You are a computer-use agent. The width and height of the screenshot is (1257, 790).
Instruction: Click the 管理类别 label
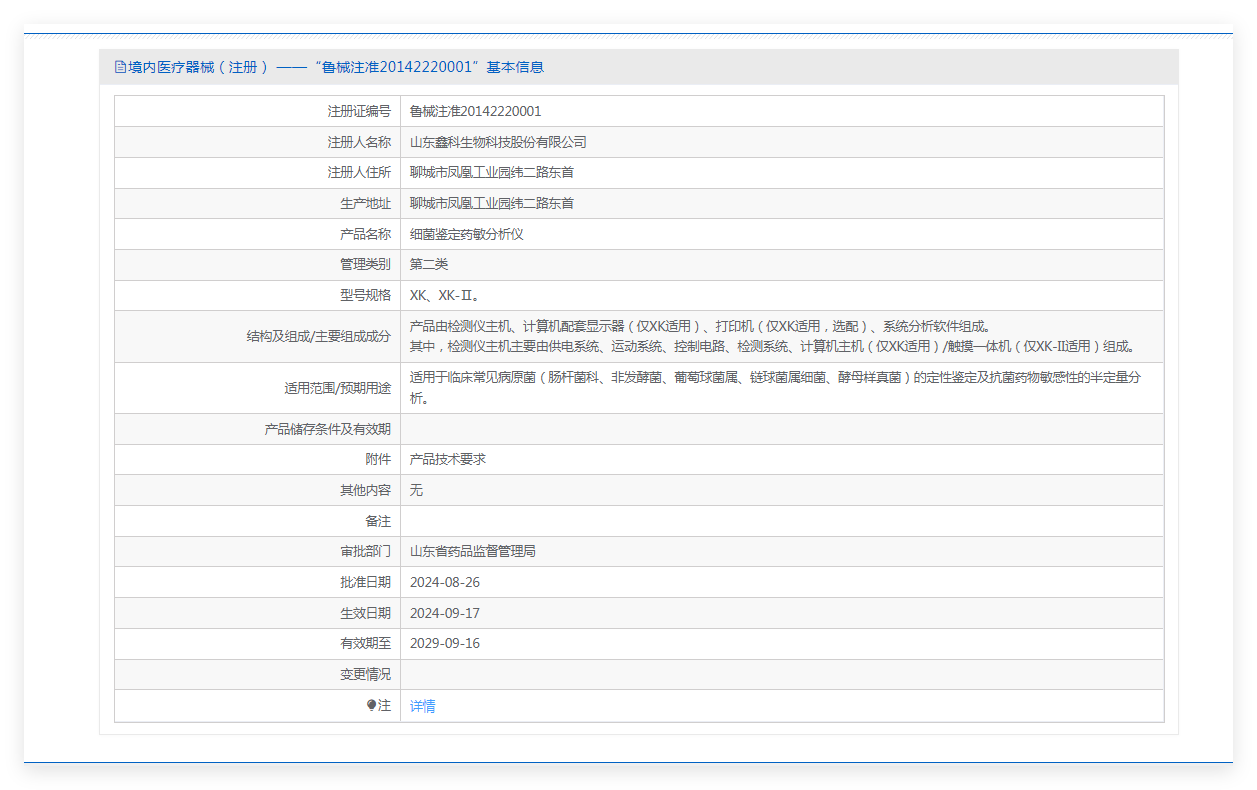click(x=365, y=264)
